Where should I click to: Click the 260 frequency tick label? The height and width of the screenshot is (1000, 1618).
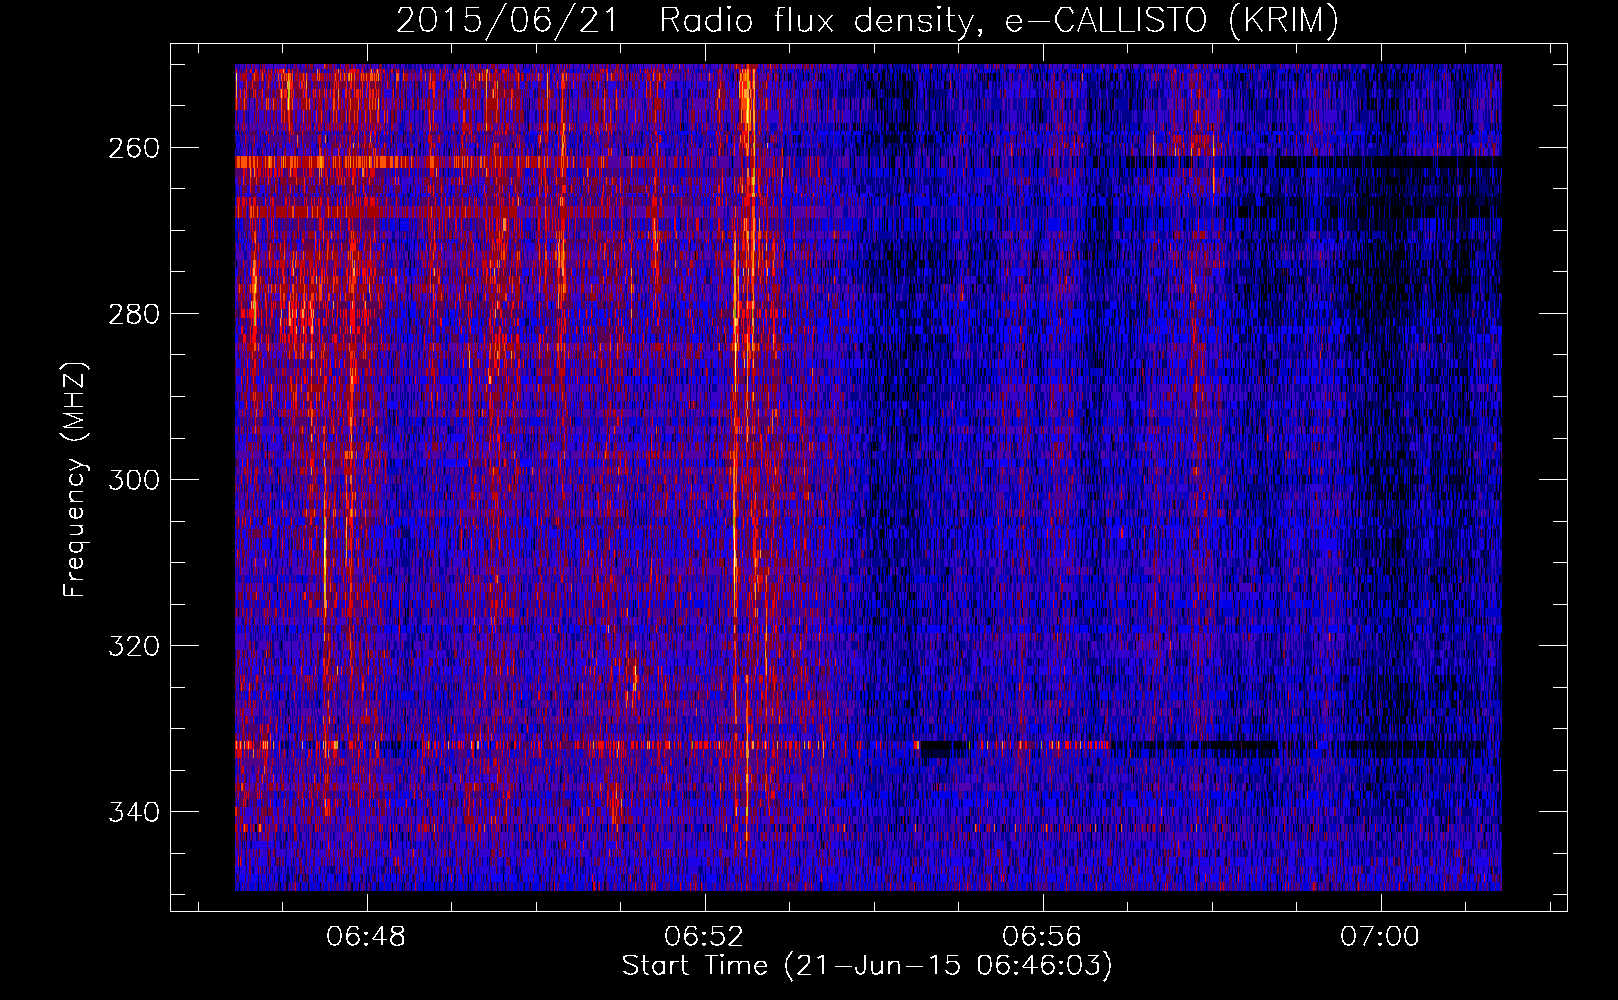134,148
